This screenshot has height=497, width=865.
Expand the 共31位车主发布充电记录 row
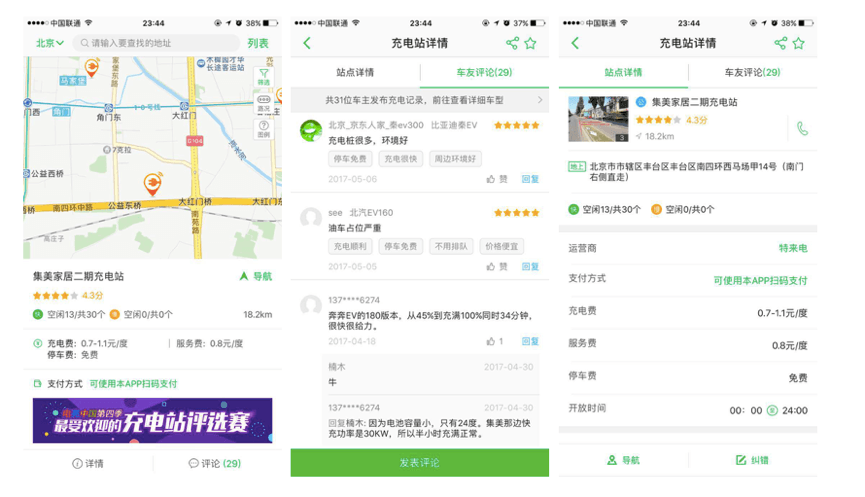click(420, 100)
